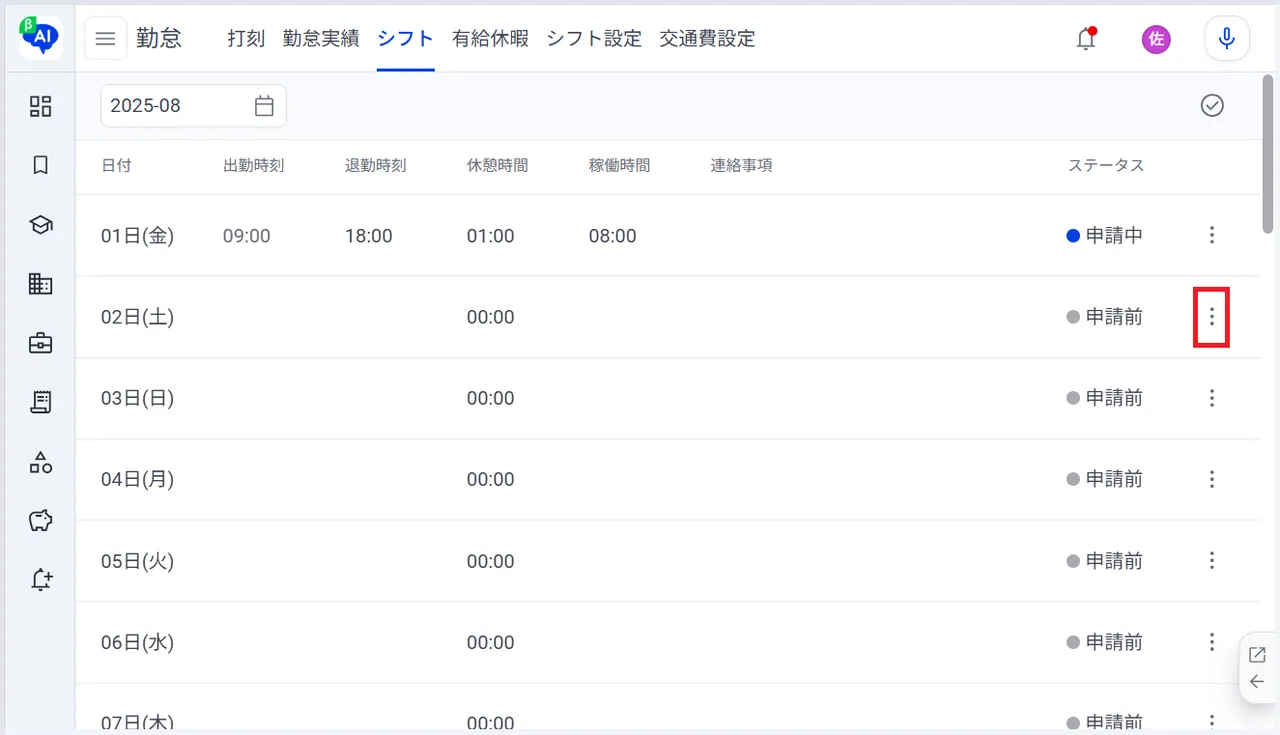The height and width of the screenshot is (735, 1280).
Task: Open three-dot menu for 02日(土) row
Action: pos(1212,316)
